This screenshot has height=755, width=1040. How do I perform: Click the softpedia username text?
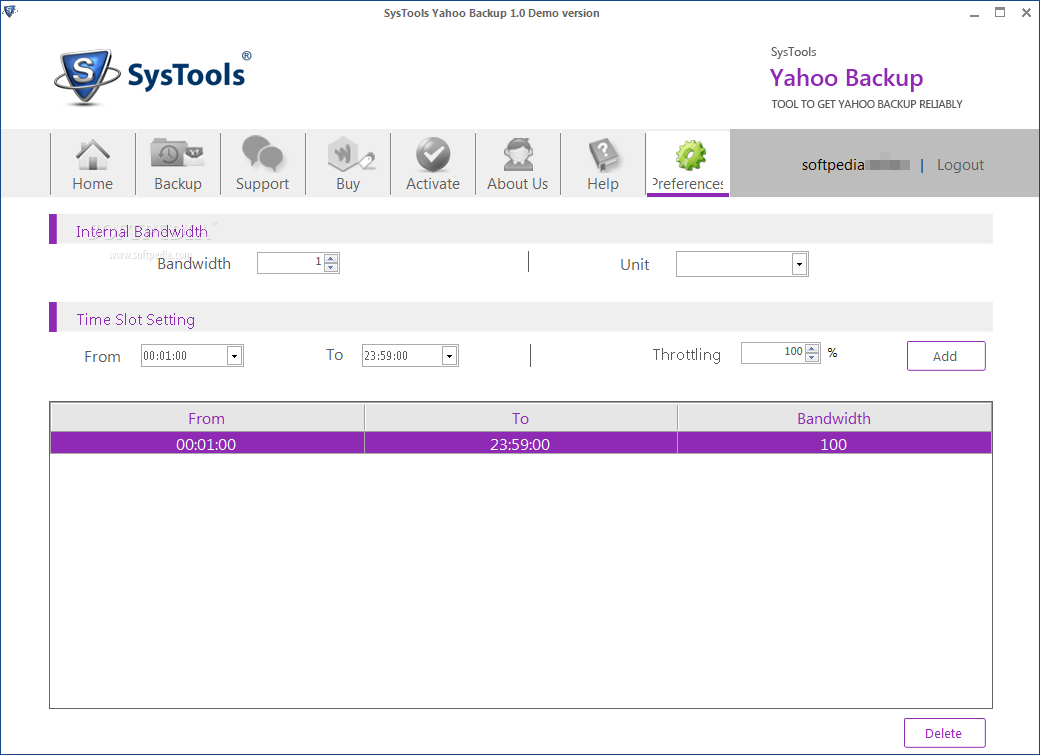(833, 165)
